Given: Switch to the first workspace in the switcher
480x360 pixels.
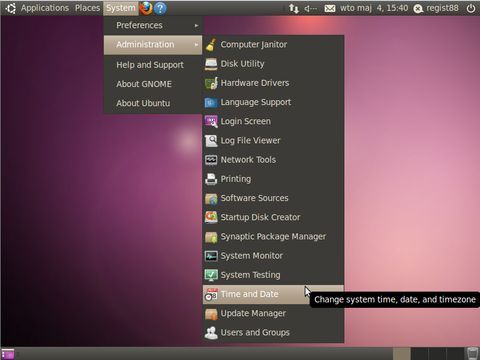Looking at the screenshot, I should point(401,354).
